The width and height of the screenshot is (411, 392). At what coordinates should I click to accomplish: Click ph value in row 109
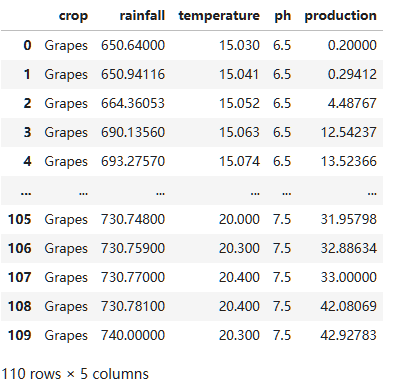[282, 335]
